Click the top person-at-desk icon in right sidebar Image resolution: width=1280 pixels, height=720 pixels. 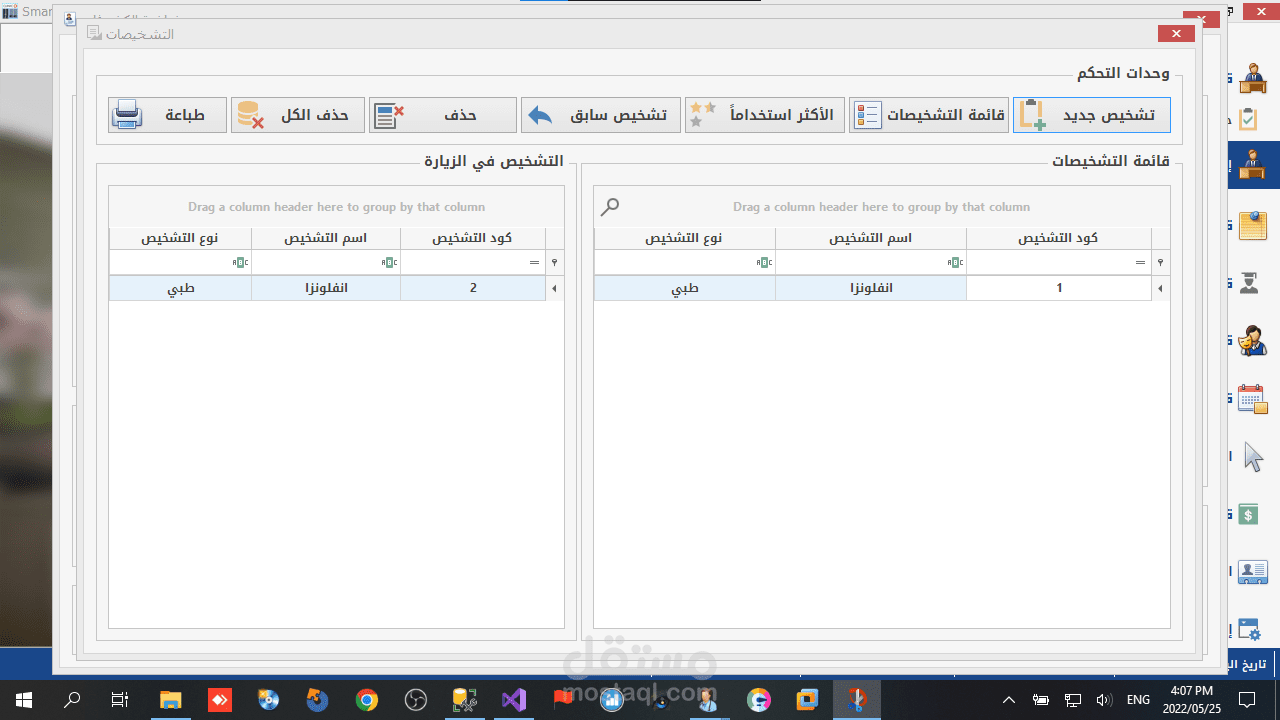tap(1252, 76)
